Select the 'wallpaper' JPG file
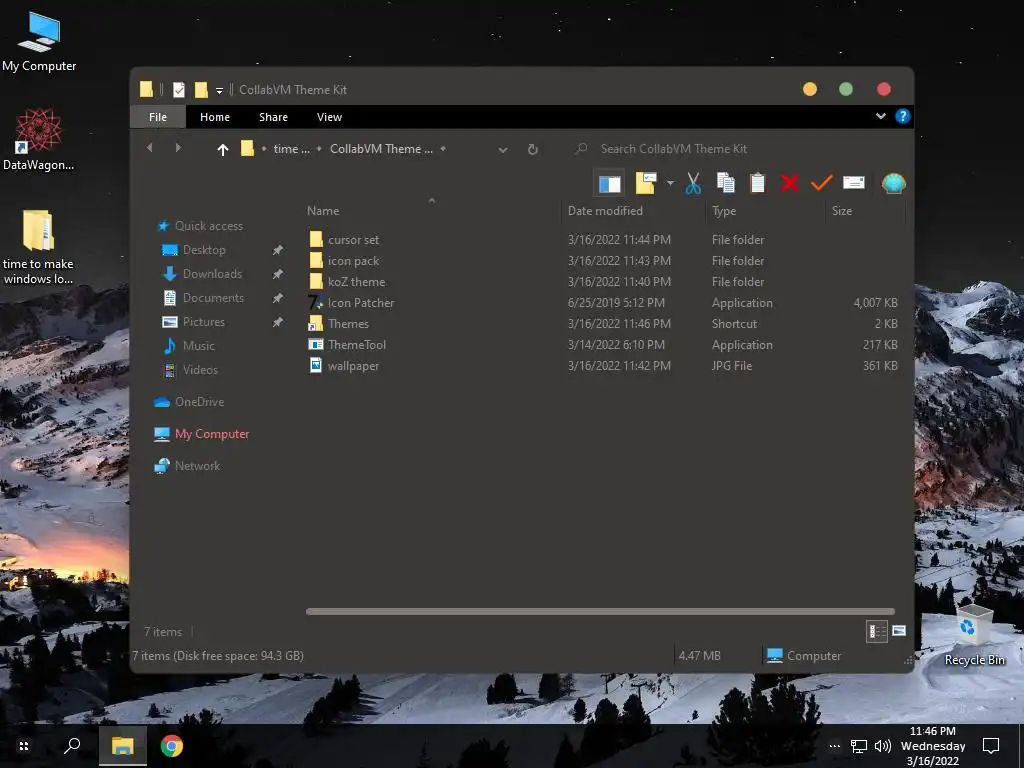 pos(353,366)
